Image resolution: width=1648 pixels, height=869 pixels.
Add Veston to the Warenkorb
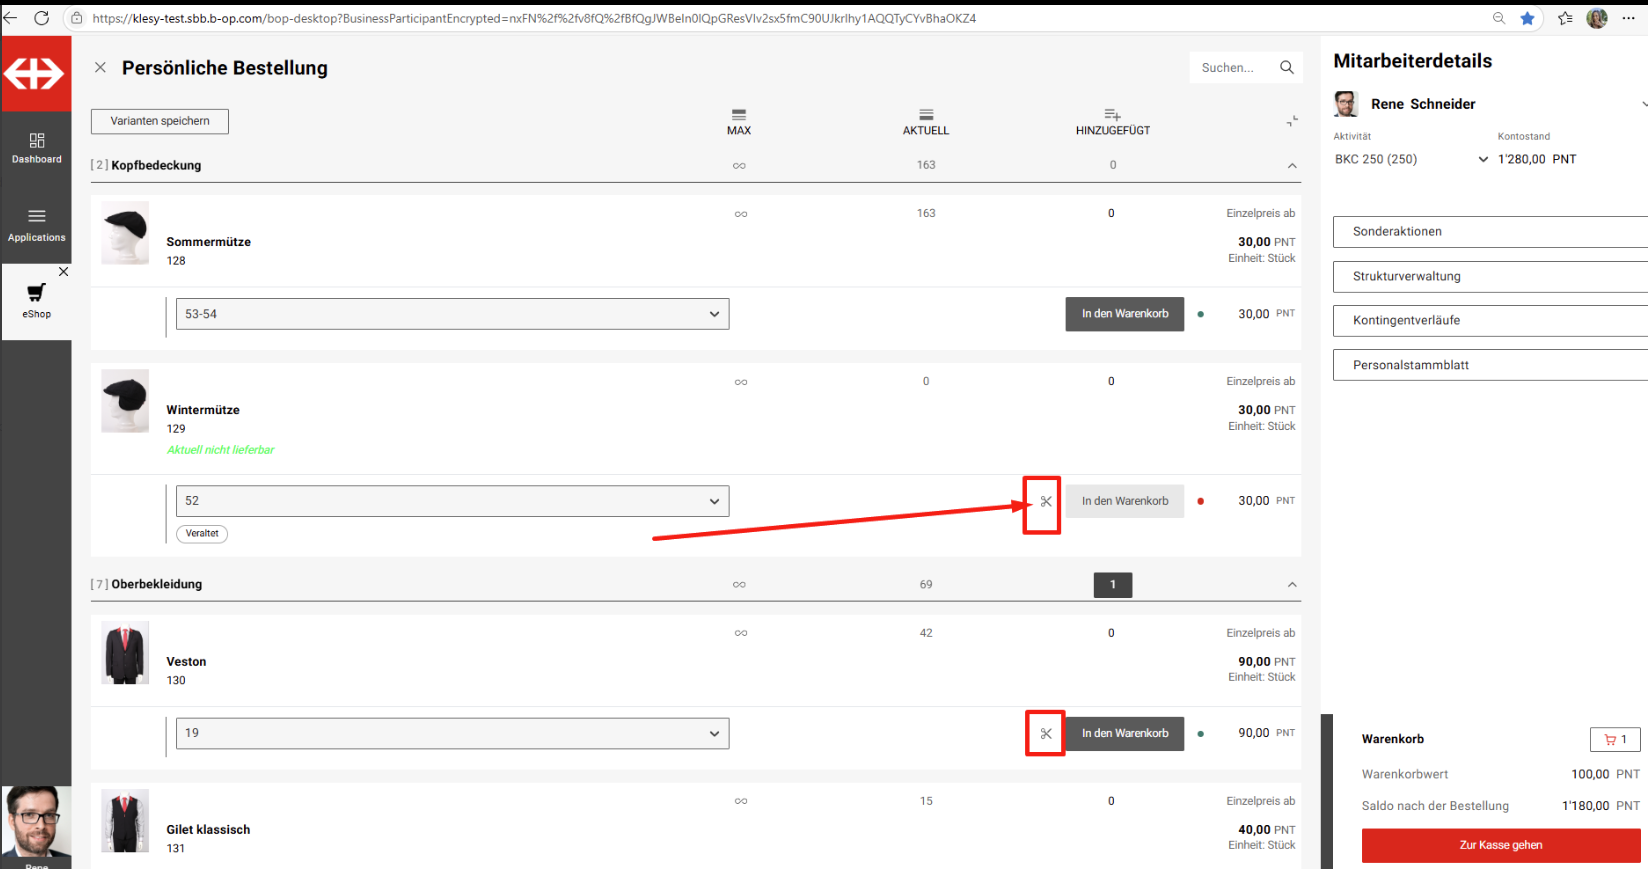coord(1125,733)
